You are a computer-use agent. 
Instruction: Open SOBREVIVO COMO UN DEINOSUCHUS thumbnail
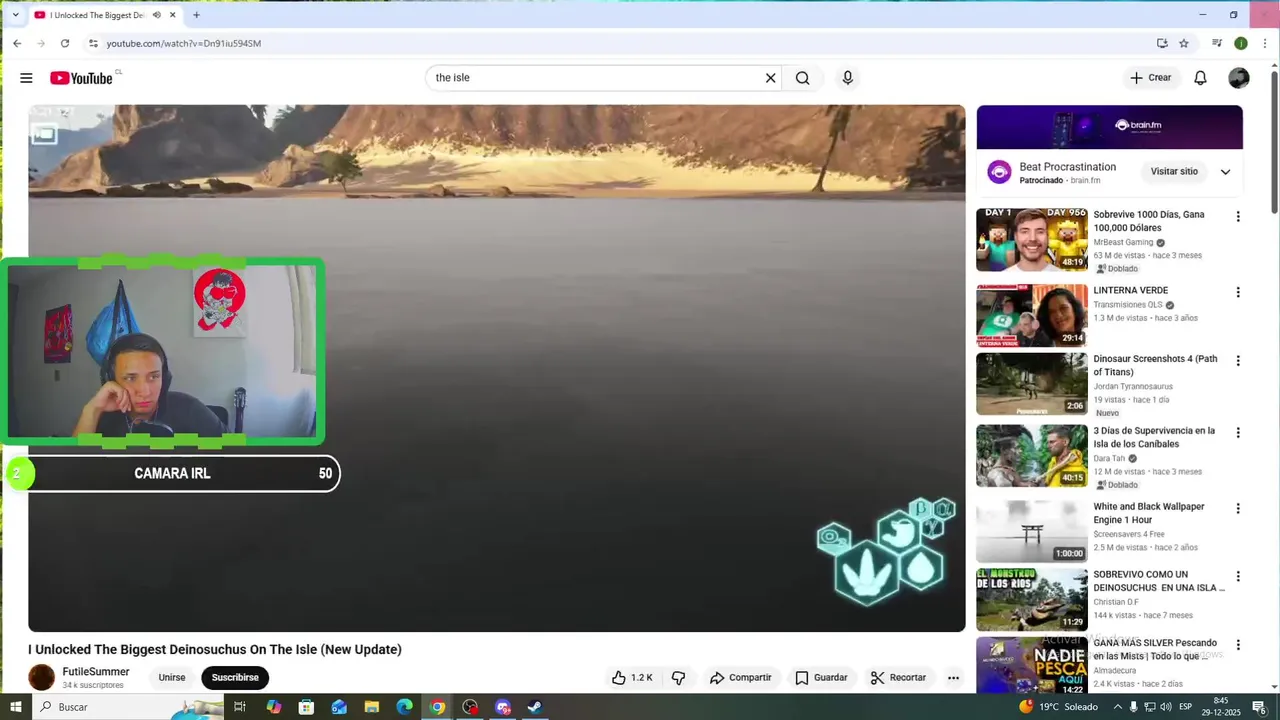(1032, 599)
